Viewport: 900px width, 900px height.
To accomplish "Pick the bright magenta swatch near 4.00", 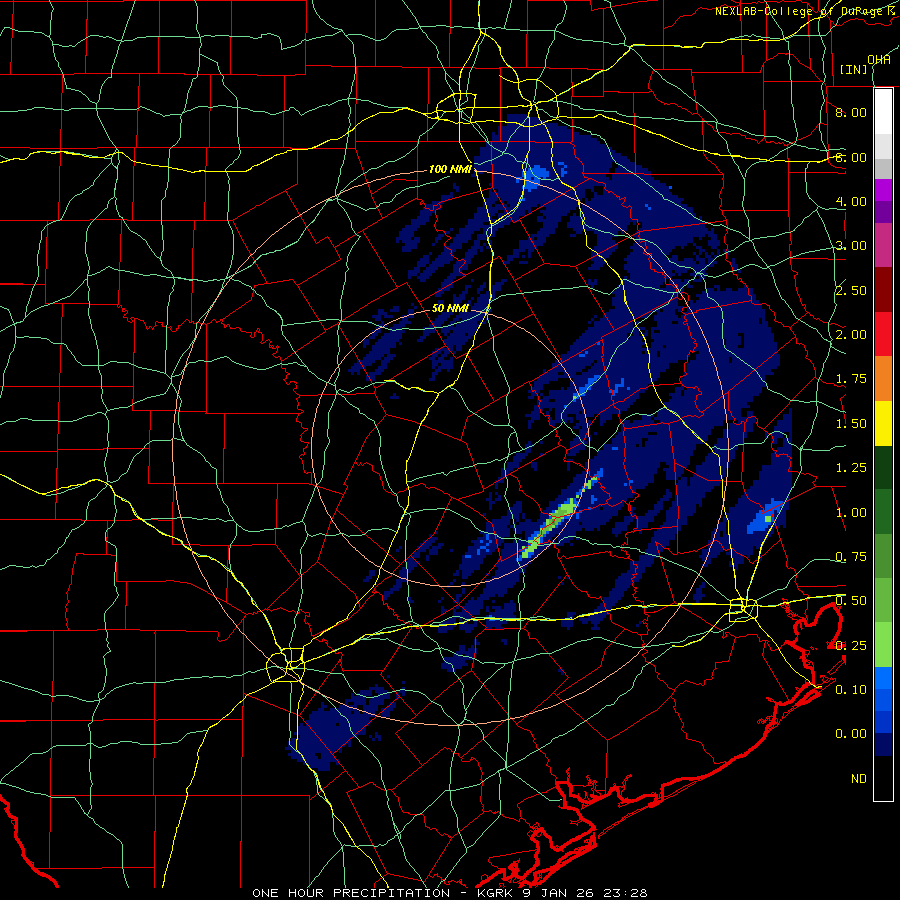I will [x=883, y=190].
